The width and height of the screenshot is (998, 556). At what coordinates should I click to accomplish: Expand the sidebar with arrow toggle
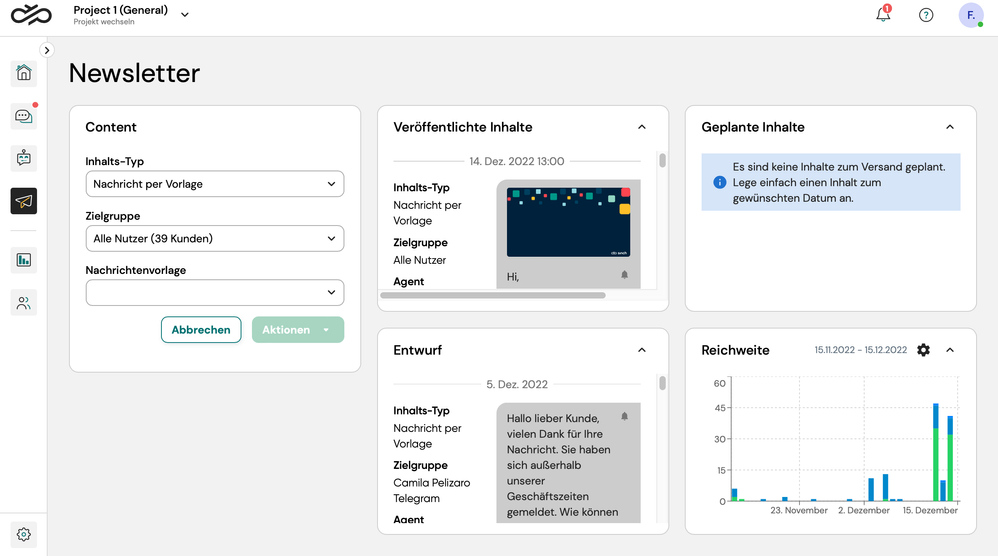pos(46,50)
